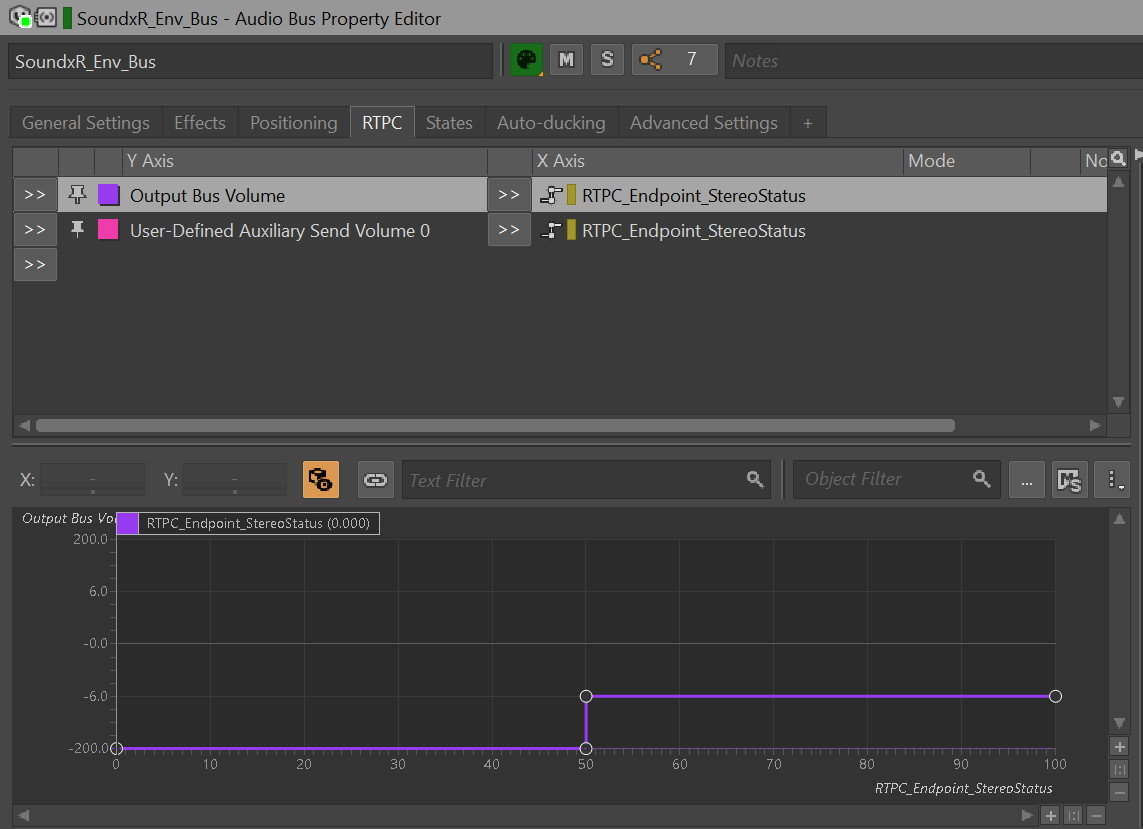Image resolution: width=1143 pixels, height=829 pixels.
Task: Click the zoom in plus icon at graph right
Action: (x=1119, y=747)
